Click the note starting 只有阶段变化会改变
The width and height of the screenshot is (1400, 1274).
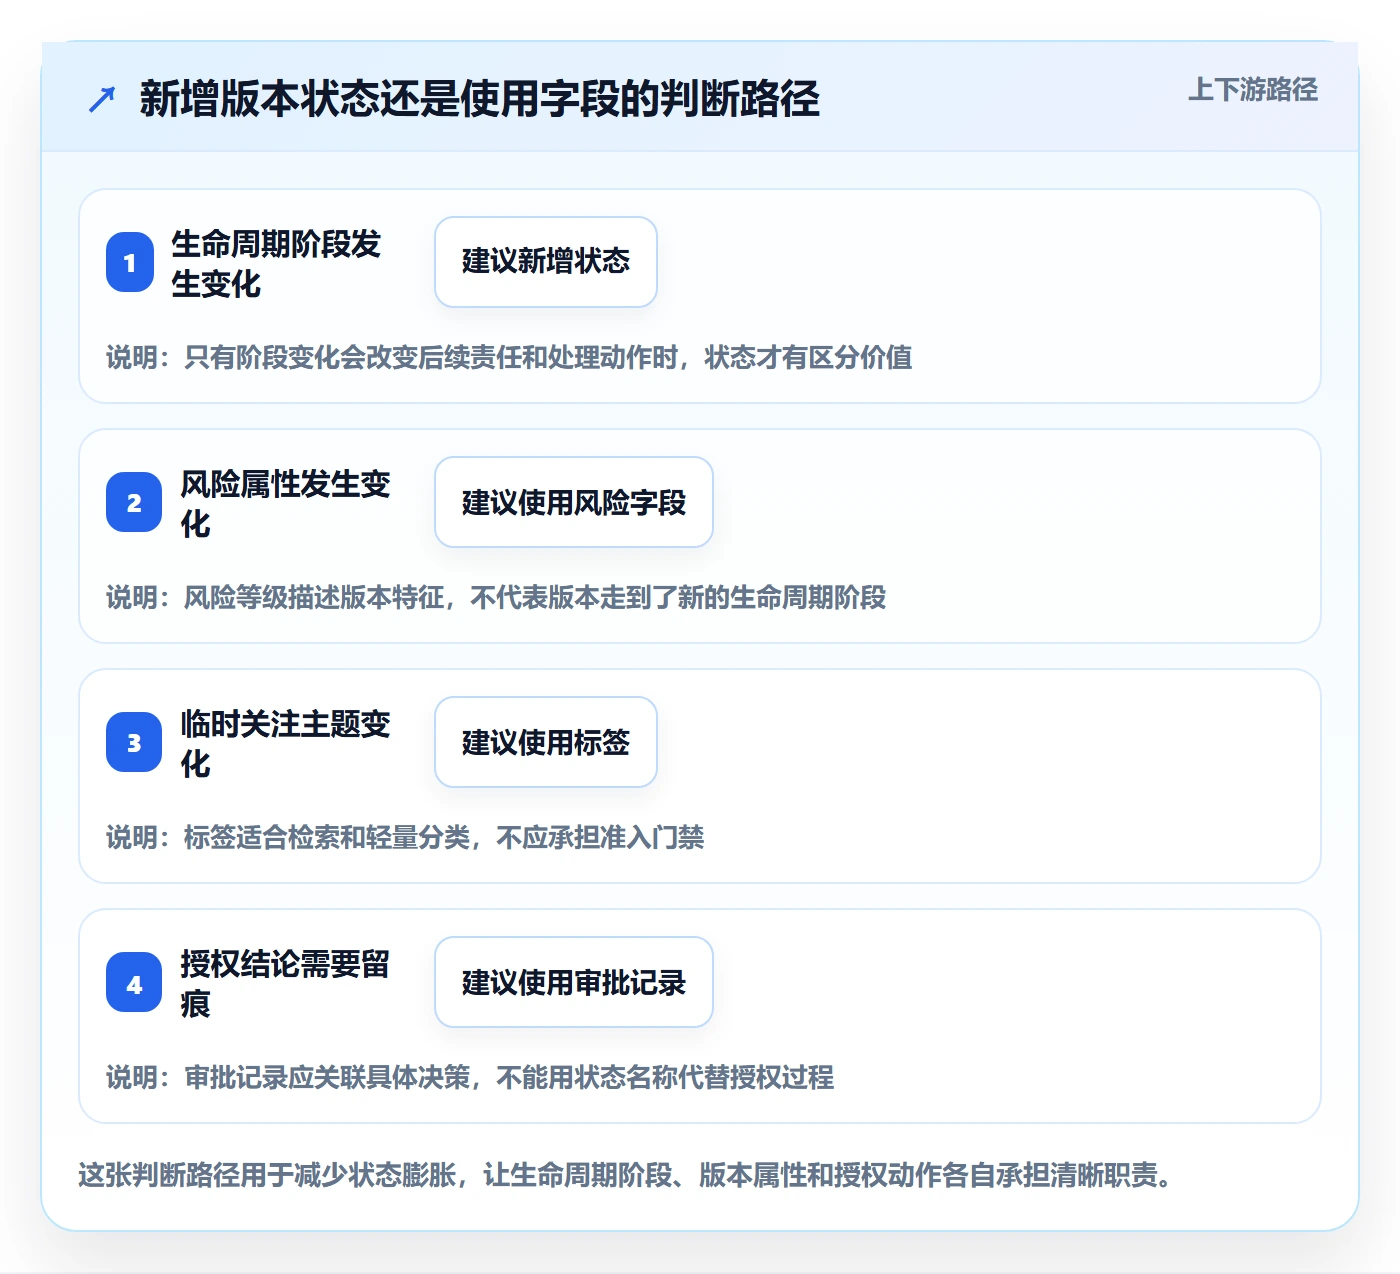coord(509,357)
